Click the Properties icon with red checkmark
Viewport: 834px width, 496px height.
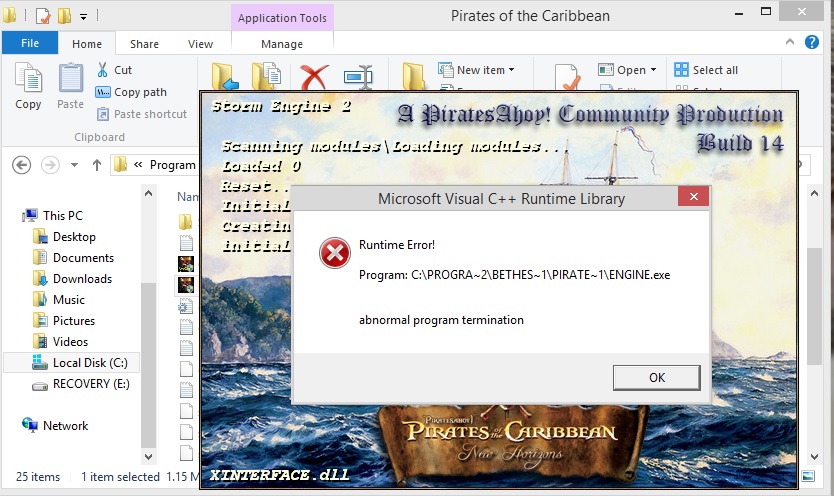pyautogui.click(x=567, y=77)
